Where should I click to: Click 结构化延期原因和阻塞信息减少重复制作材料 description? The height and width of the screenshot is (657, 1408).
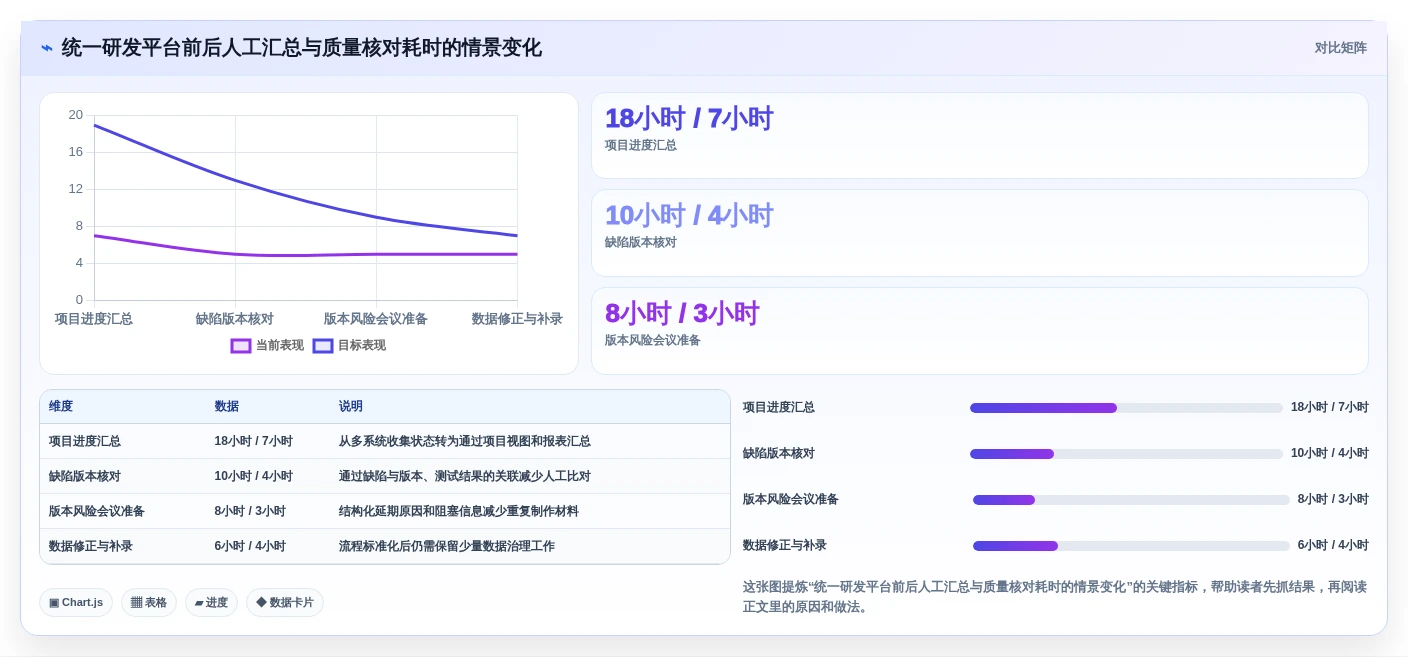[x=459, y=511]
